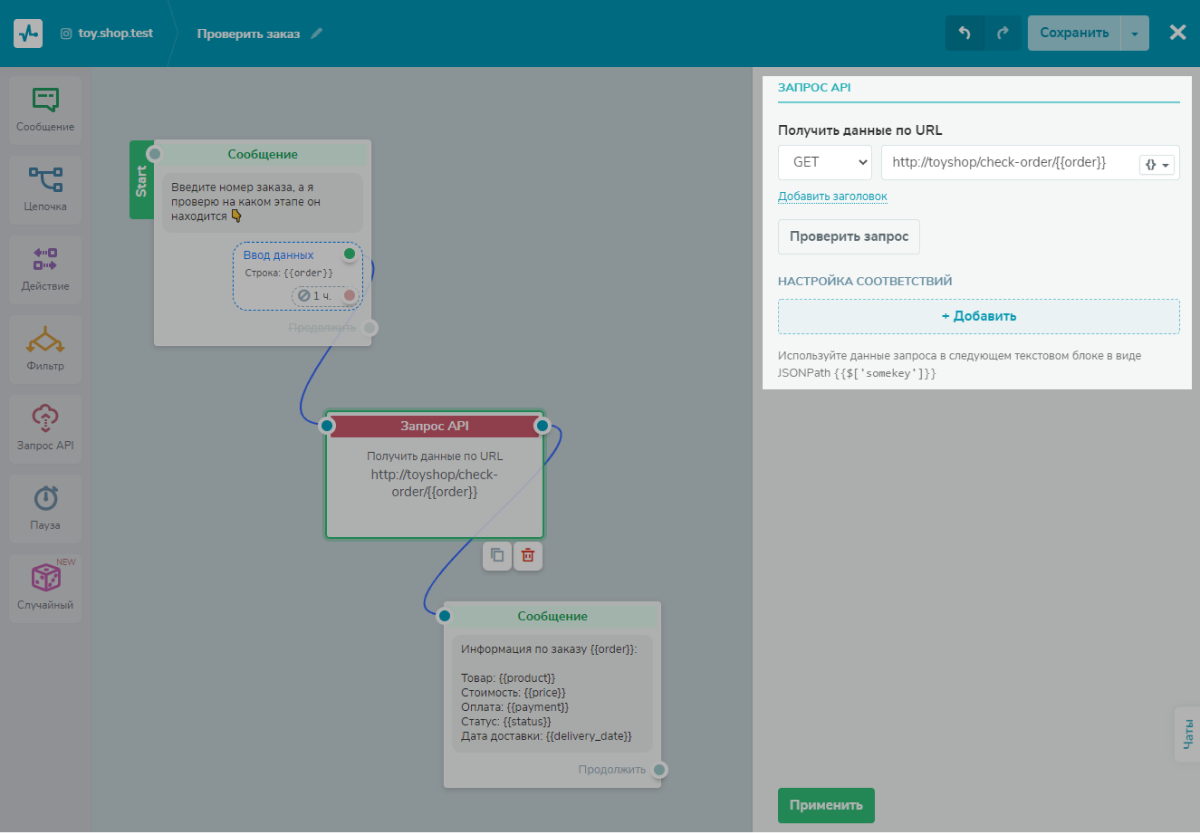
Task: Delete the Запрос API node via trash icon
Action: click(x=527, y=555)
